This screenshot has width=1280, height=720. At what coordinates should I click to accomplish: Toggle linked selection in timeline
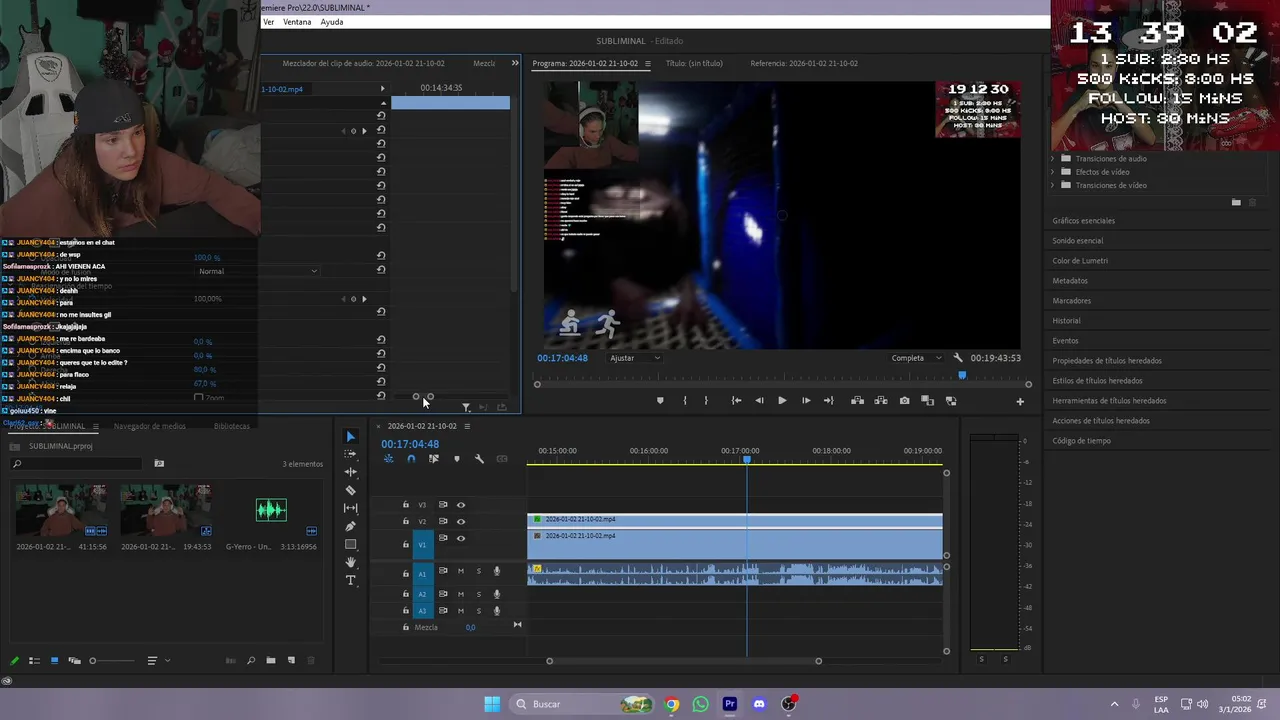coord(434,459)
